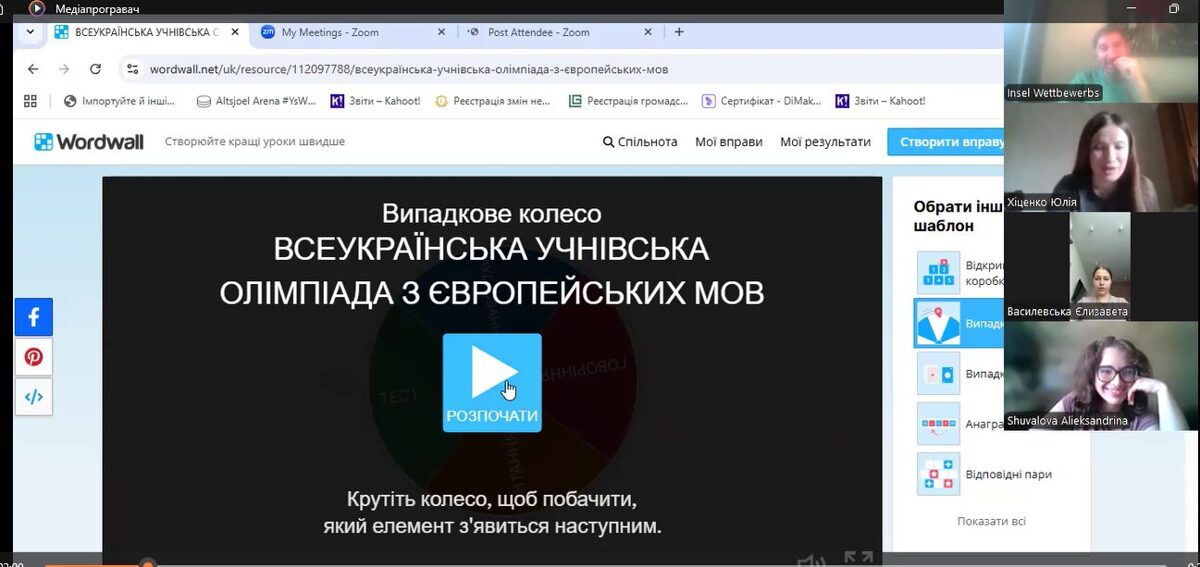Start the wheel with РОЗПОЧАТИ play button
1200x567 pixels.
click(492, 382)
